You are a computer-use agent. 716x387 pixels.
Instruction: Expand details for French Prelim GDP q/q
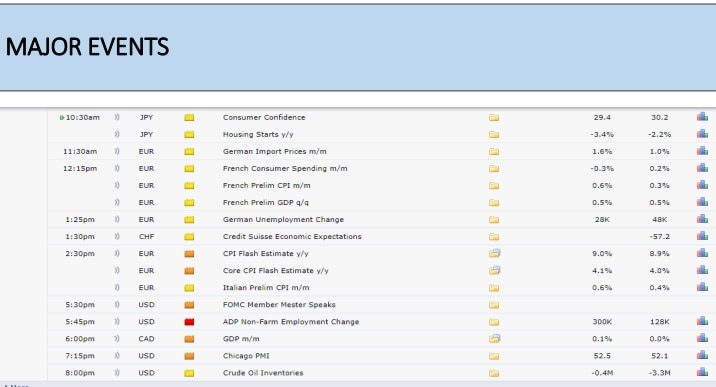click(494, 203)
